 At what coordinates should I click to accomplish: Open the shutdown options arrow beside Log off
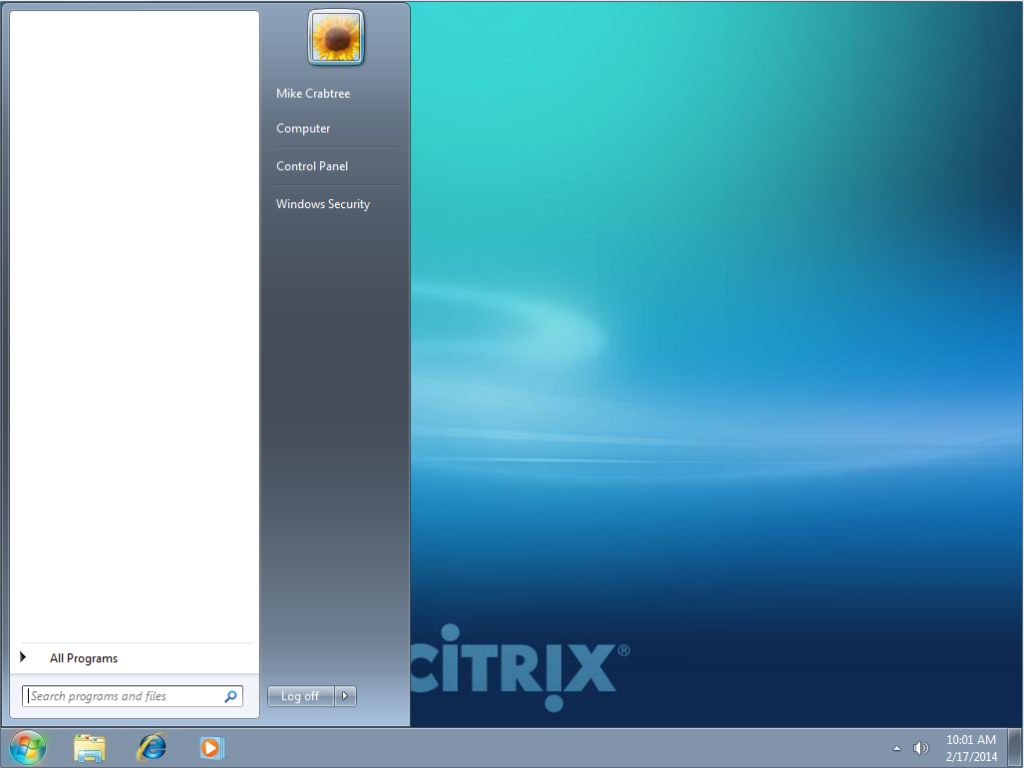click(345, 696)
